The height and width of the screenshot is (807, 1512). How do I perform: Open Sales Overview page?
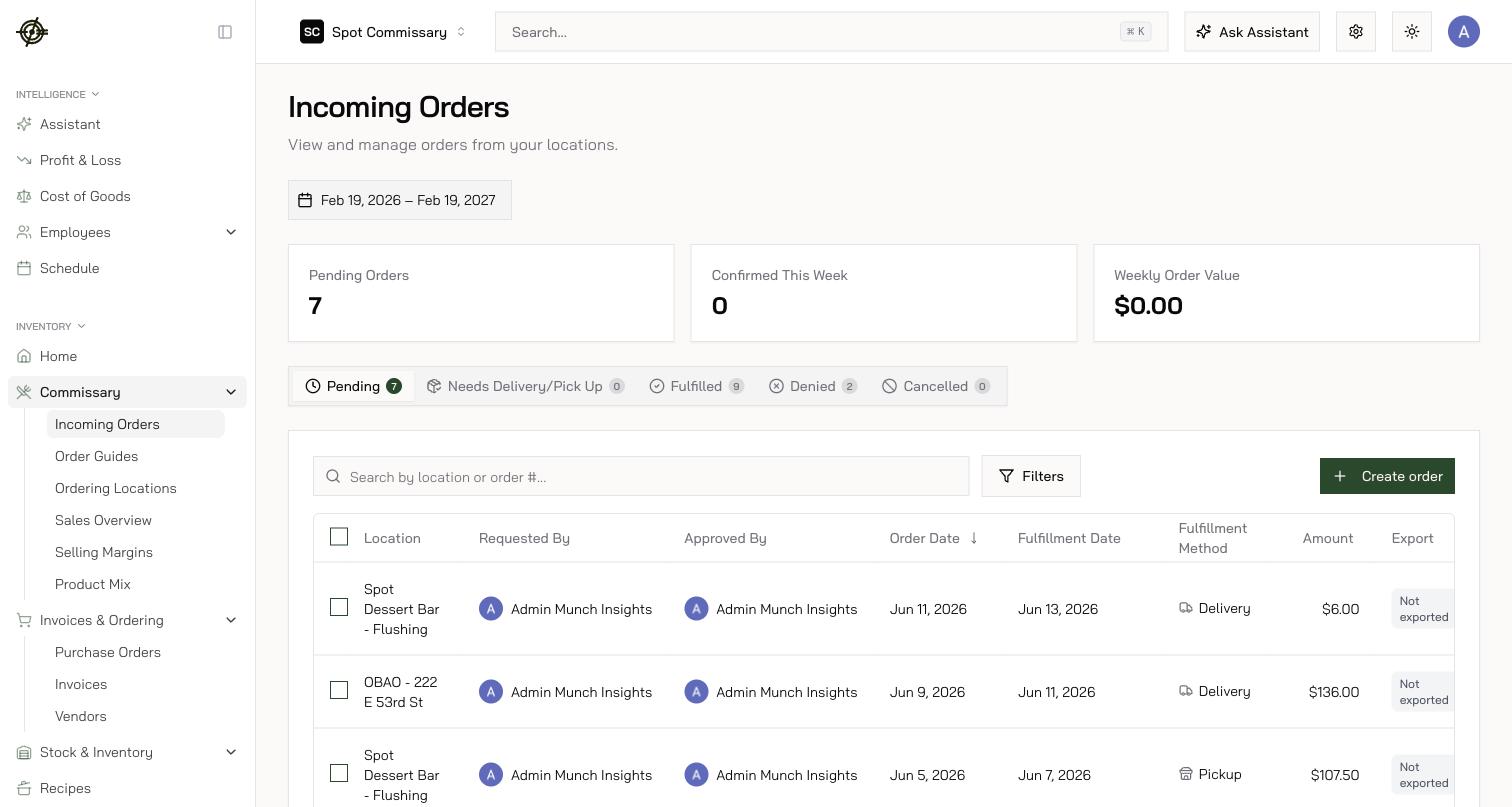[x=103, y=520]
